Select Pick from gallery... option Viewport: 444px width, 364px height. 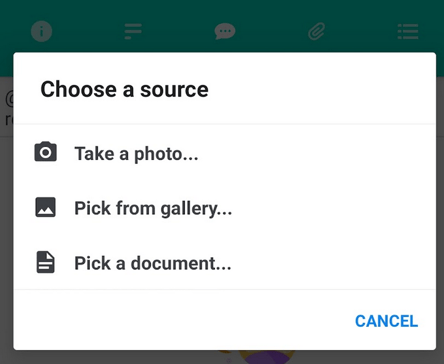pos(225,208)
